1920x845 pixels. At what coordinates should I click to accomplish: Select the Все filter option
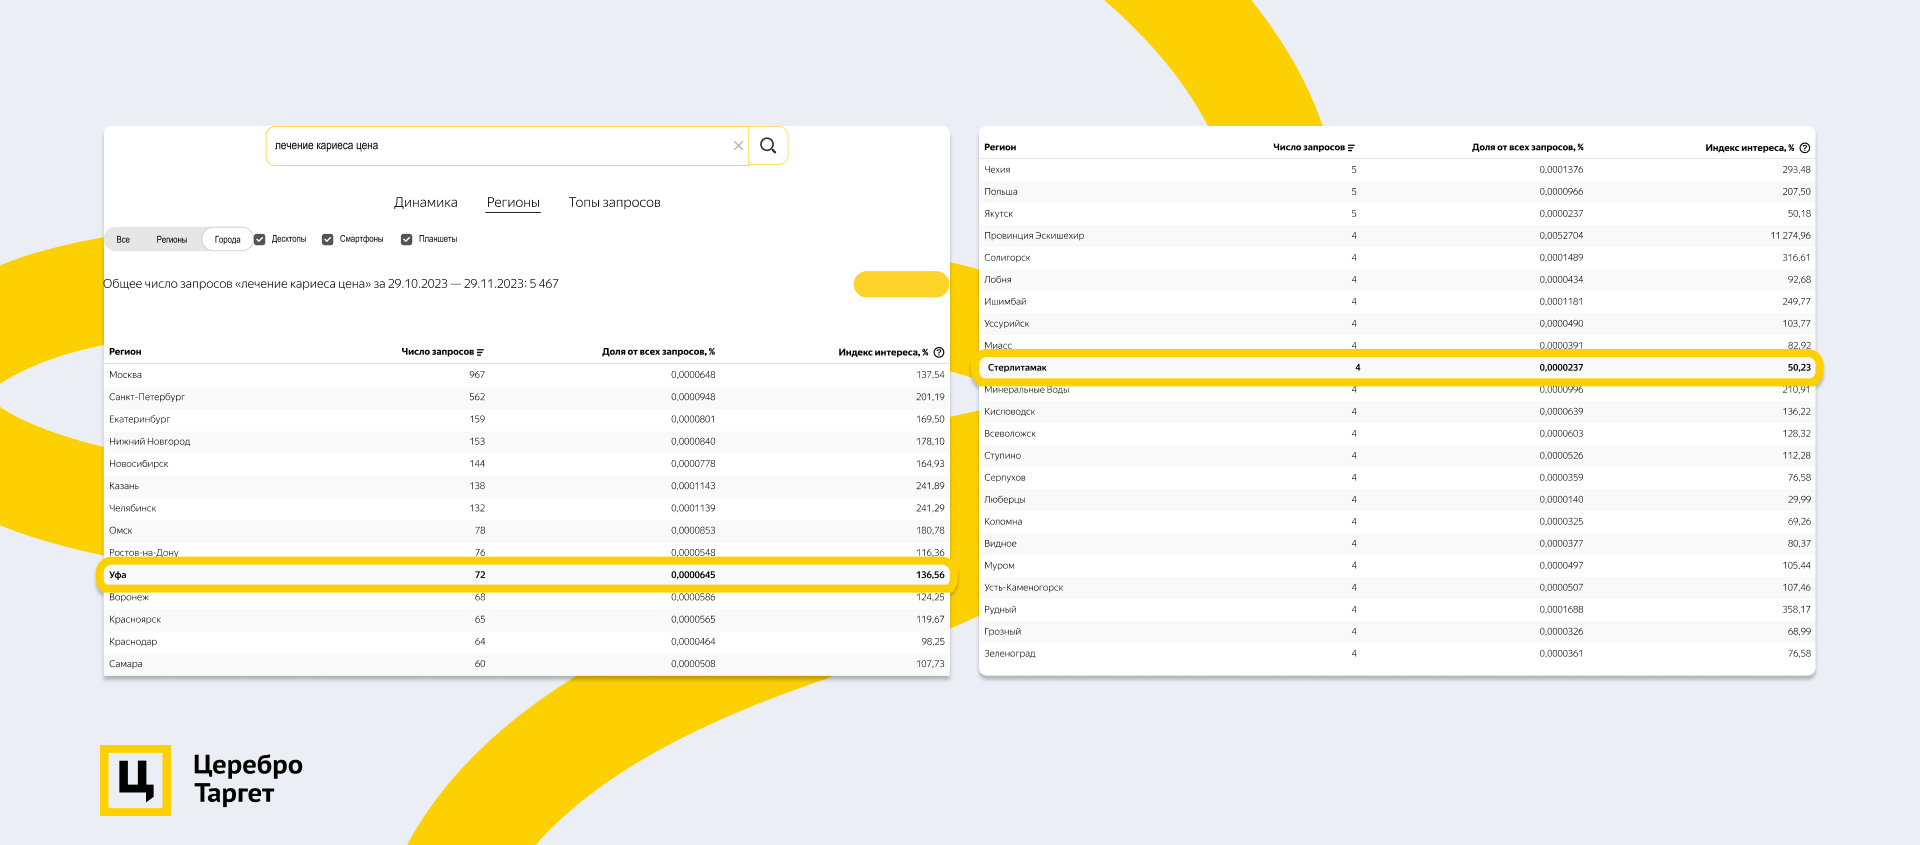[123, 240]
